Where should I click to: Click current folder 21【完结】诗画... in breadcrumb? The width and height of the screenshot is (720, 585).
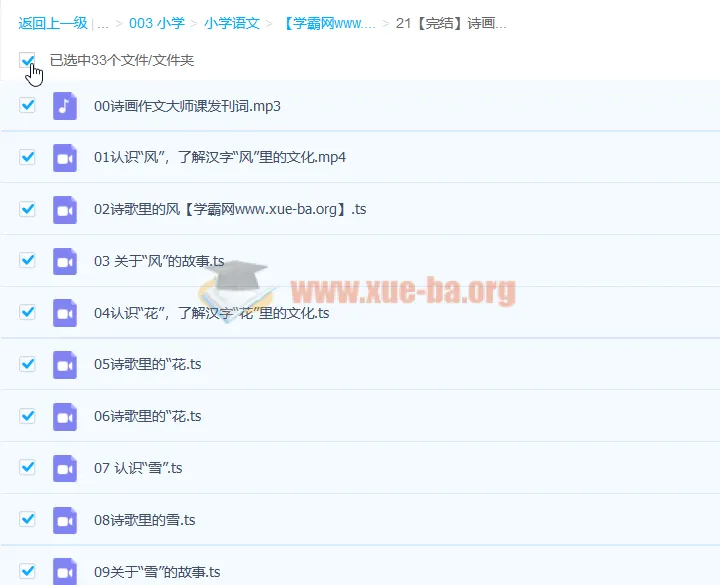451,23
